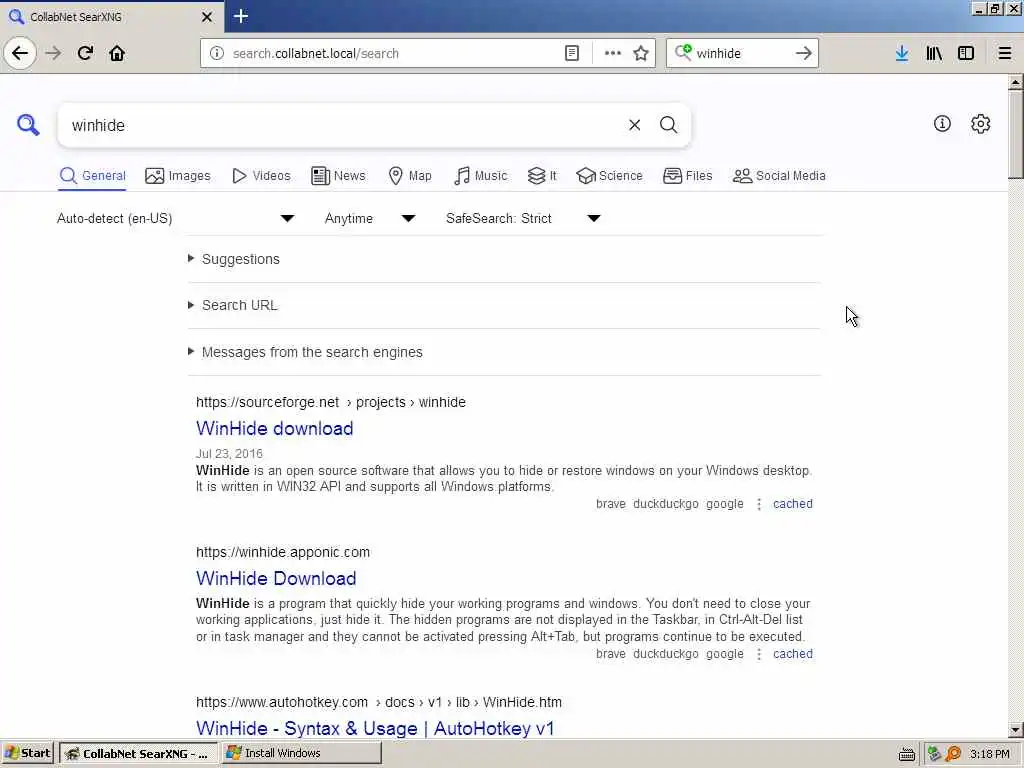Submit search with the magnifier button
The width and height of the screenshot is (1024, 768).
click(x=668, y=125)
